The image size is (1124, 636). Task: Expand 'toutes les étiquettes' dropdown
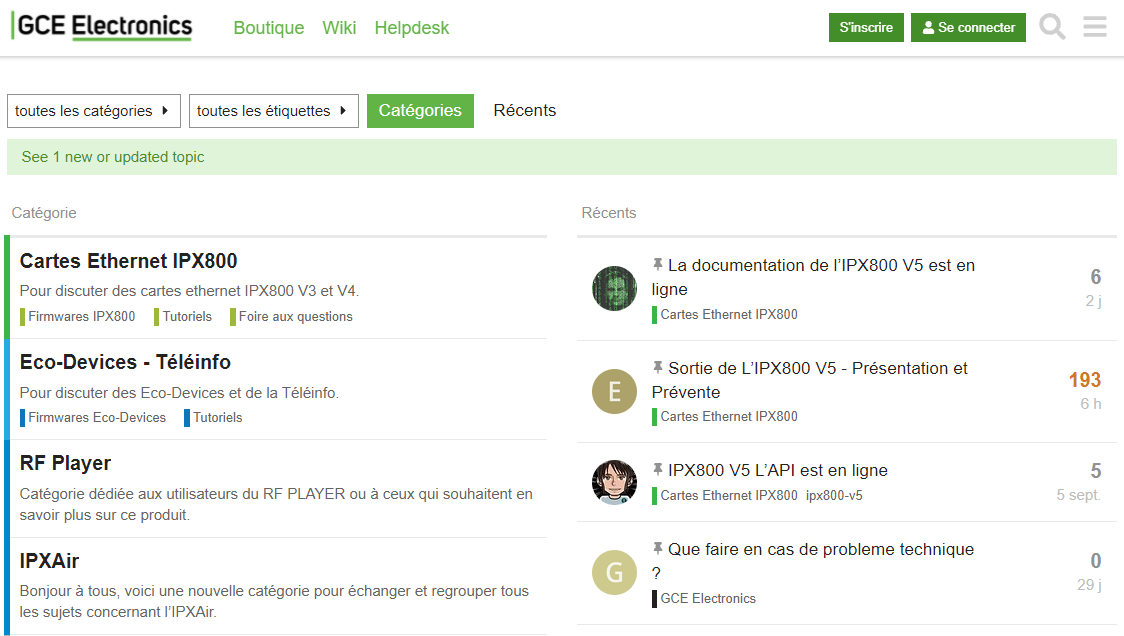[x=273, y=111]
